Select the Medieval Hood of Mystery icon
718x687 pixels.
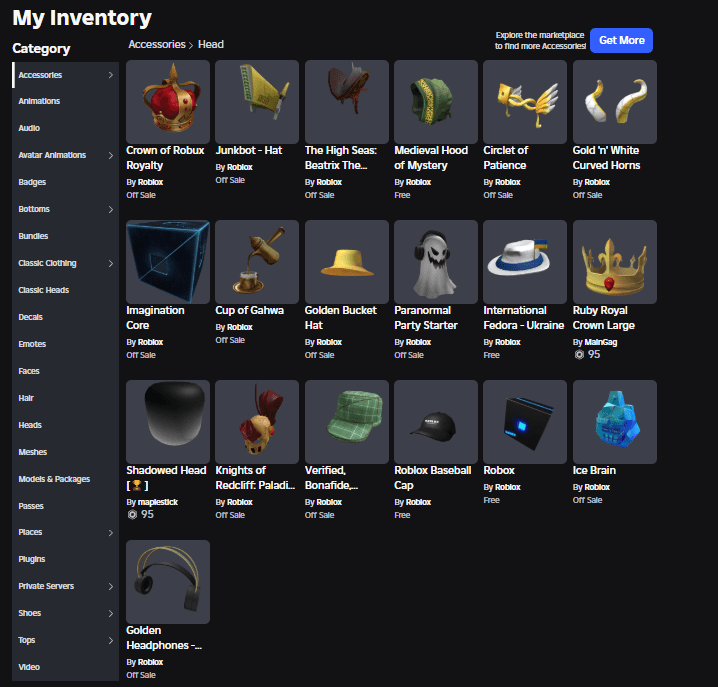(436, 101)
